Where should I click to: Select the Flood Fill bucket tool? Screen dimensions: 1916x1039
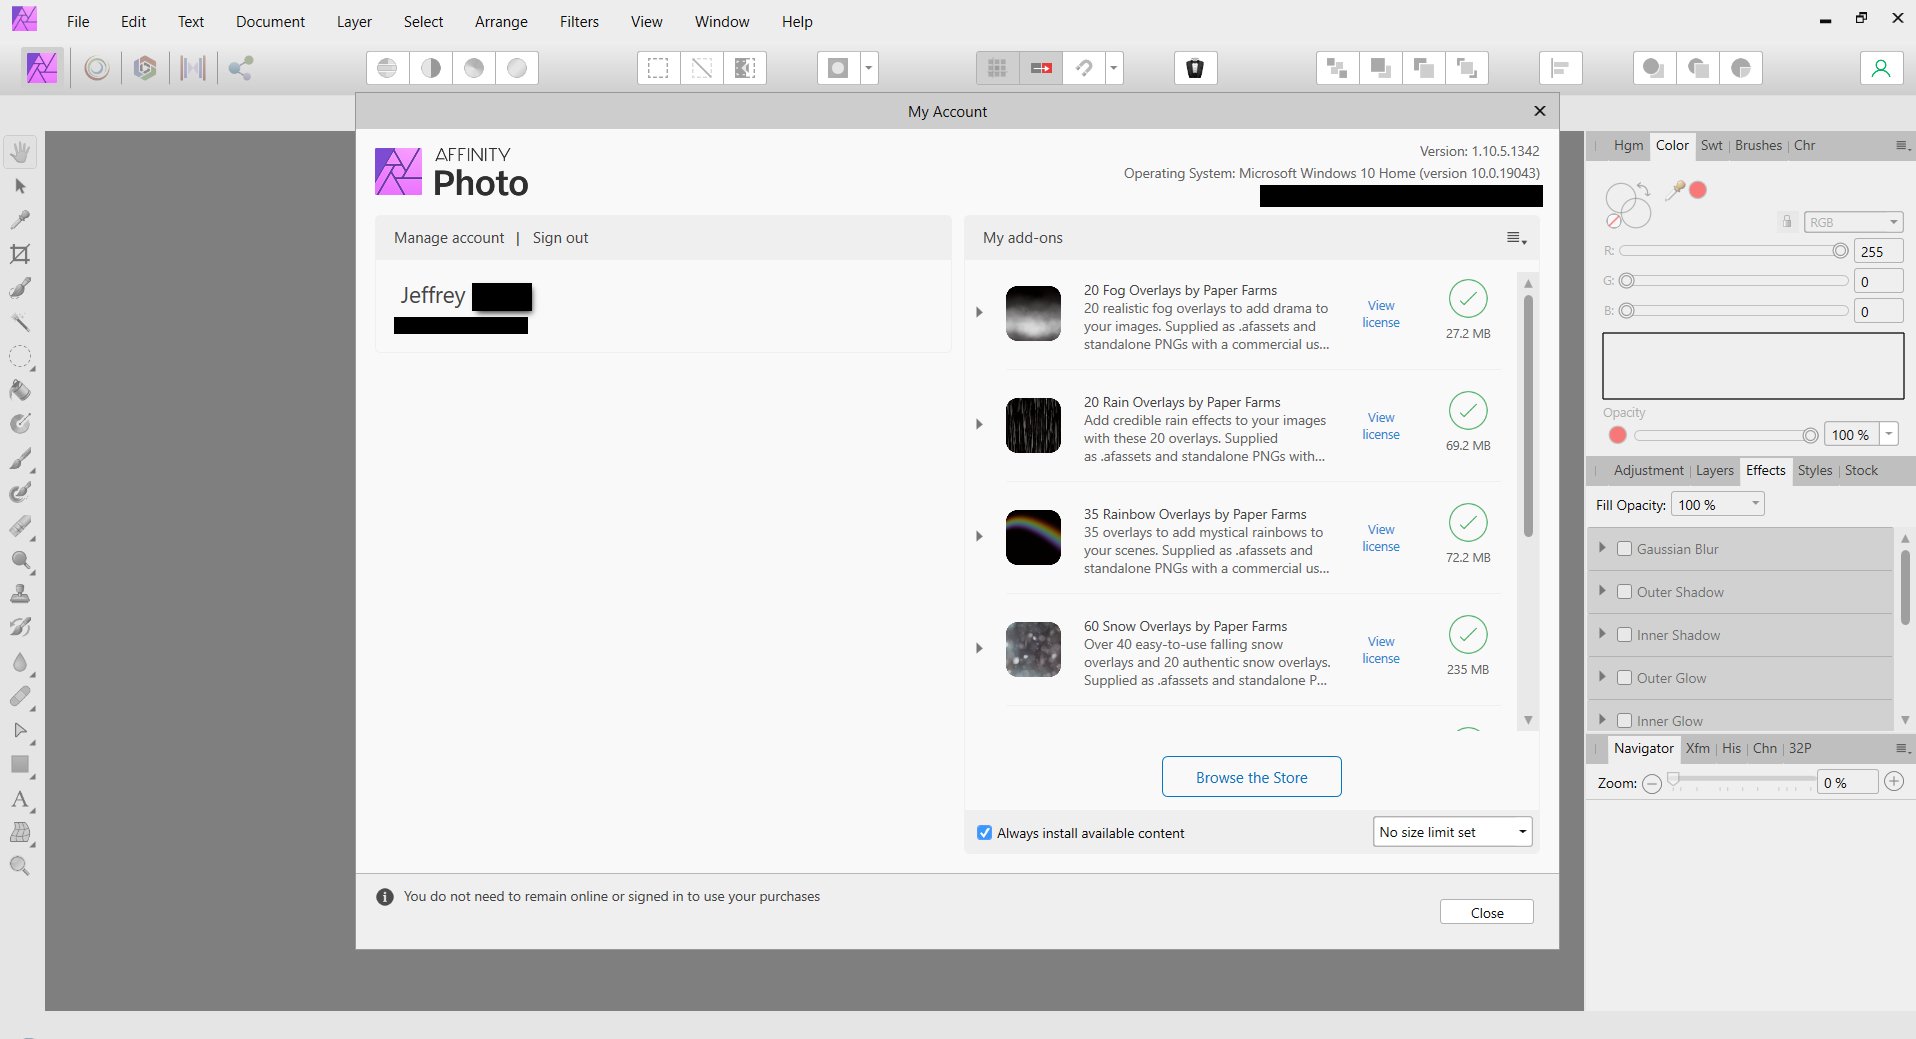click(x=20, y=390)
